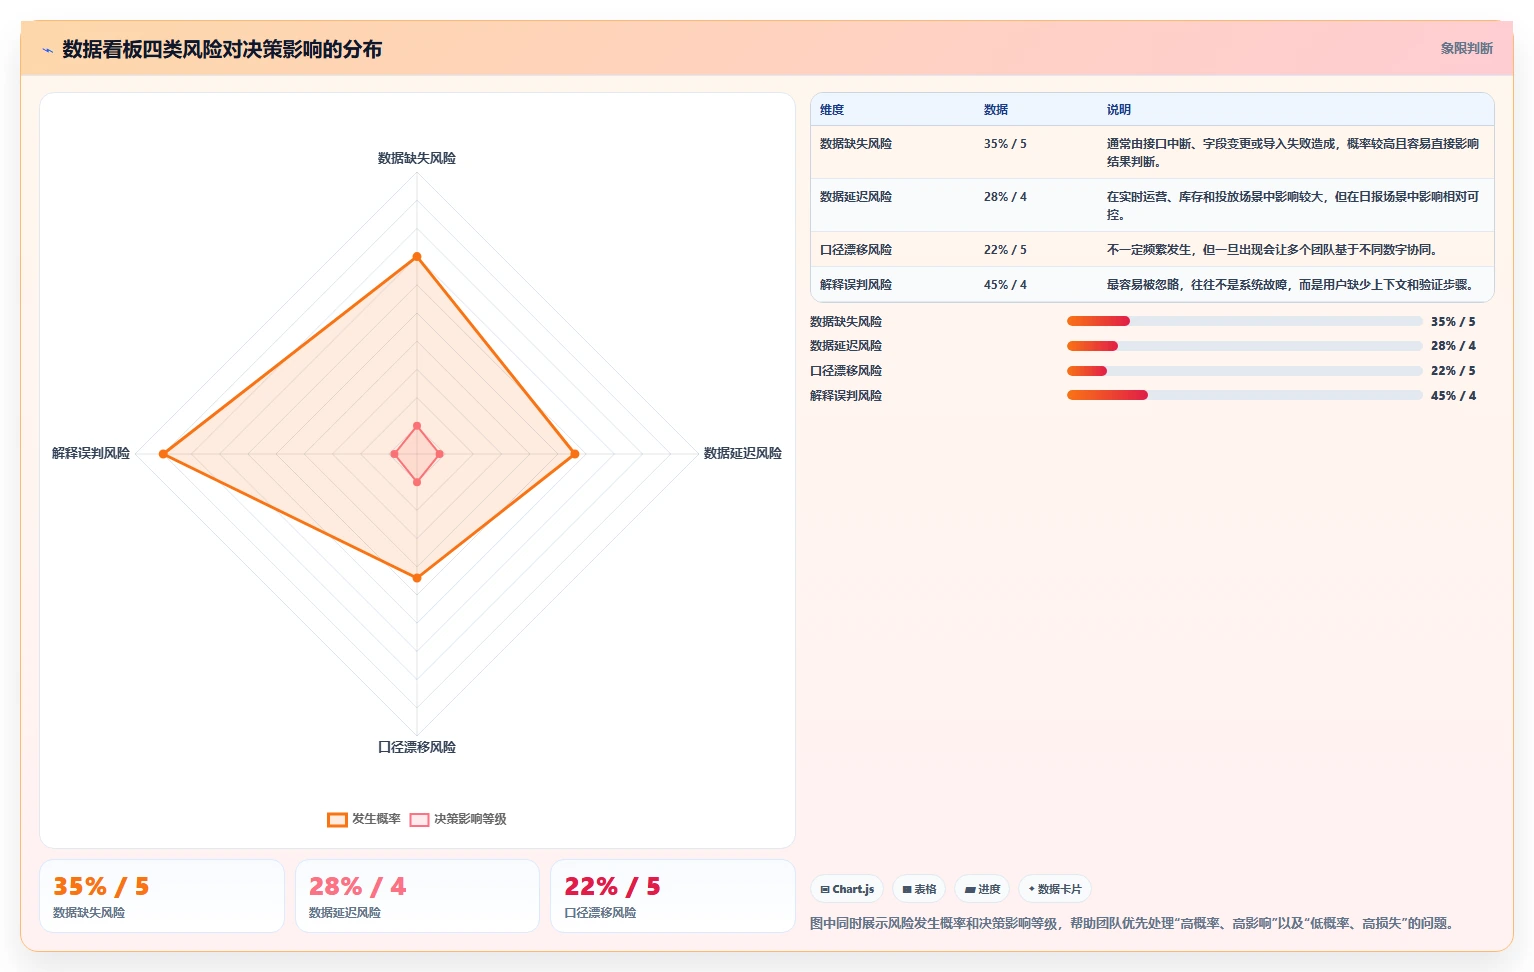Click the pink radar point toward 数据缺失风险
The image size is (1534, 972).
click(417, 426)
